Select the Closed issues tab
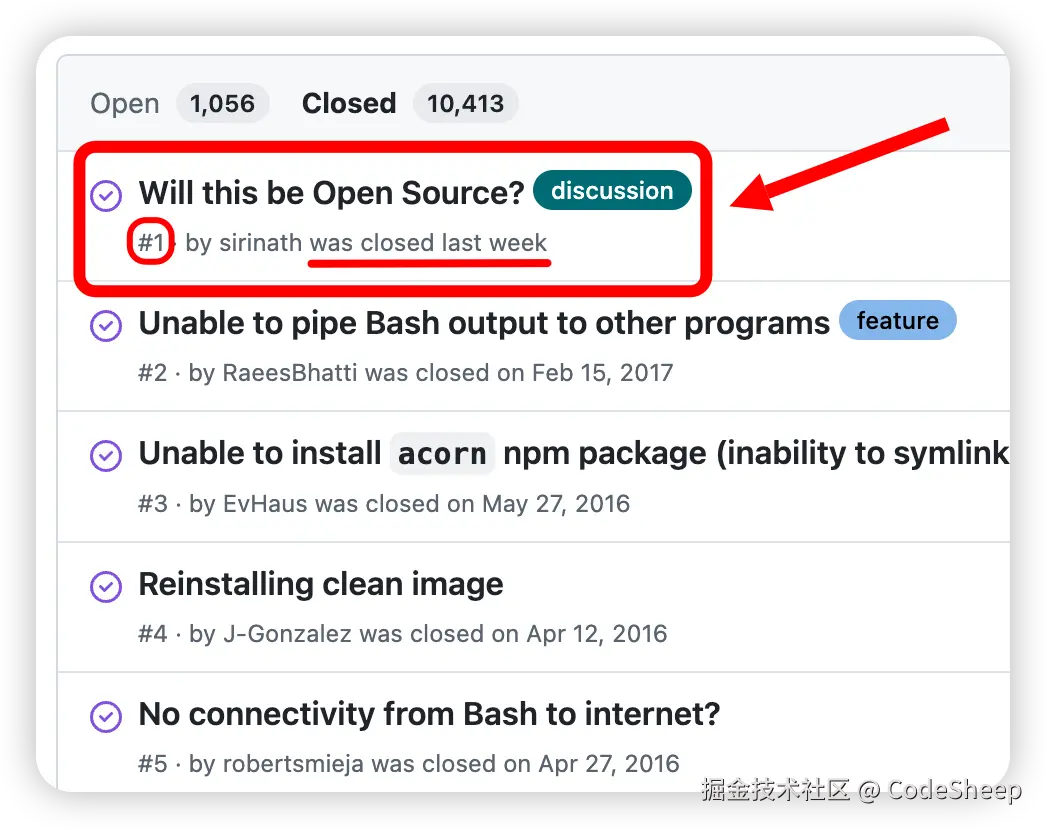 (x=349, y=104)
